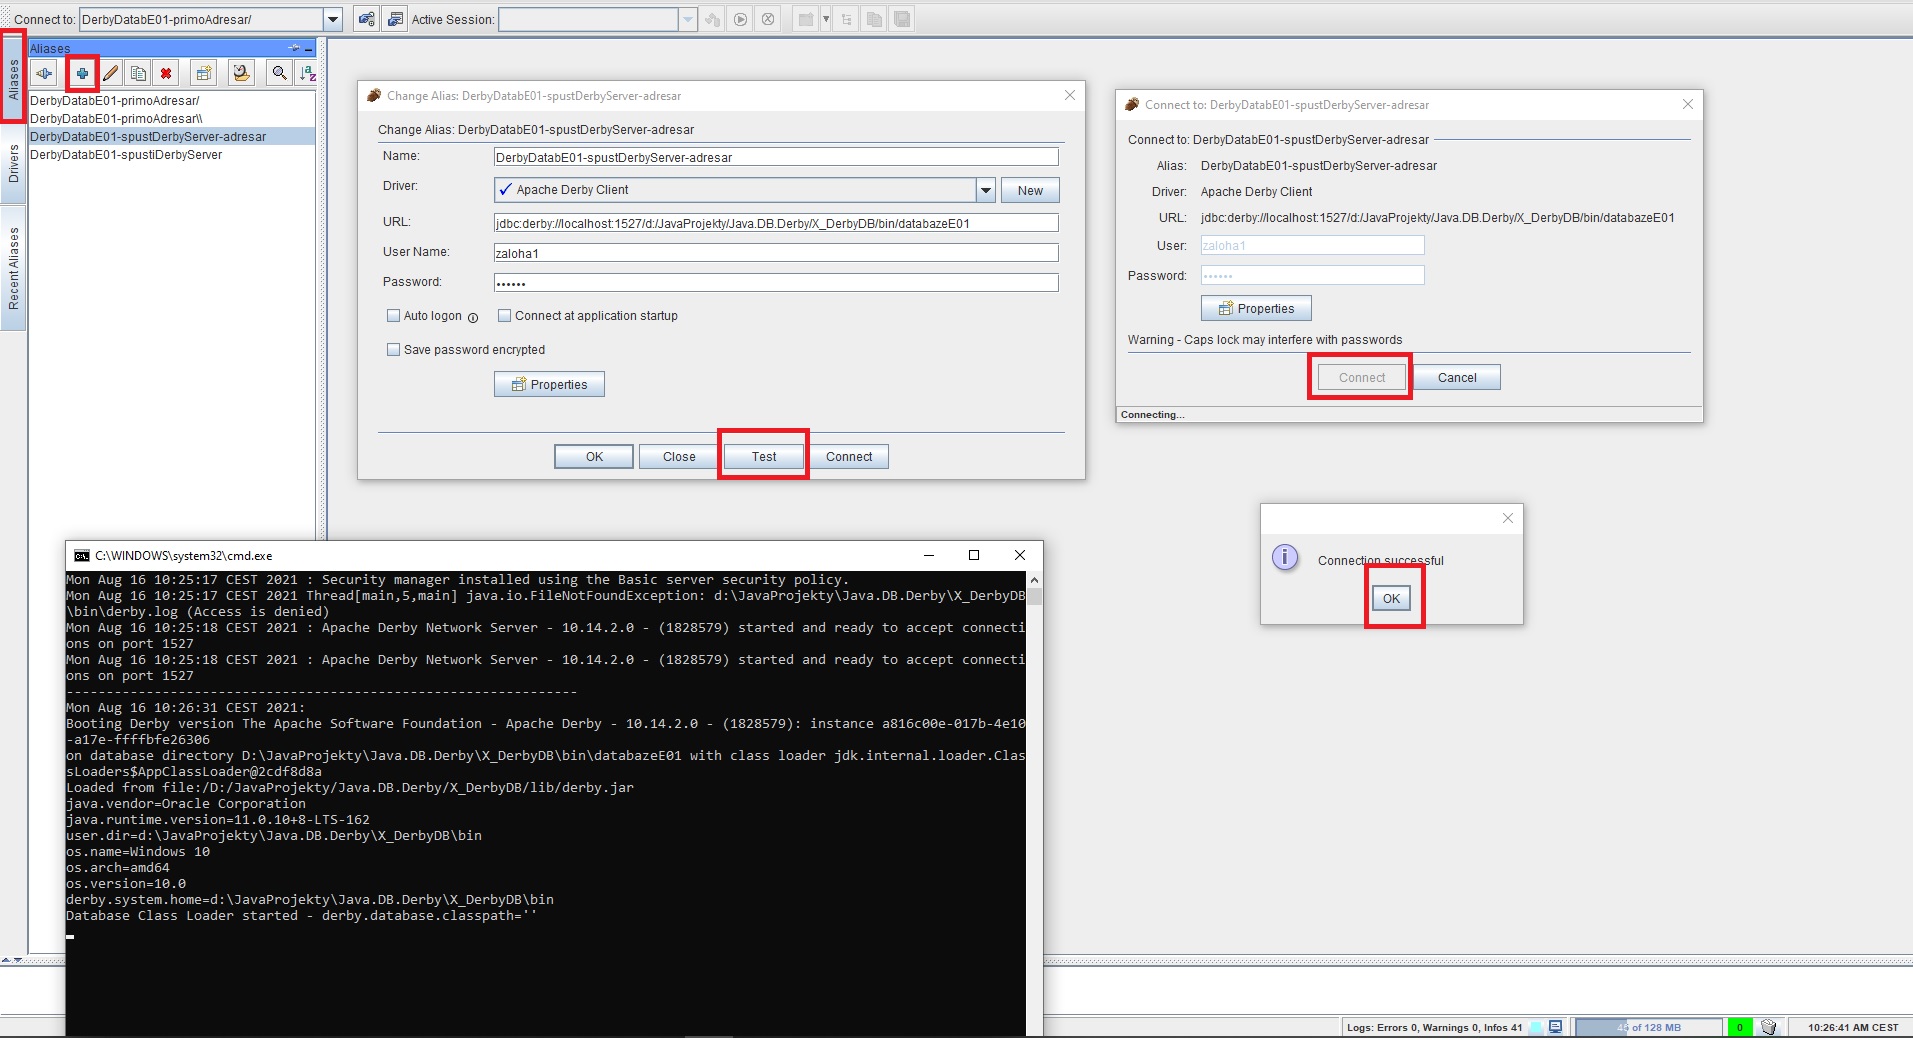Delete selected alias with red X icon
Viewport: 1913px width, 1040px height.
tap(166, 73)
